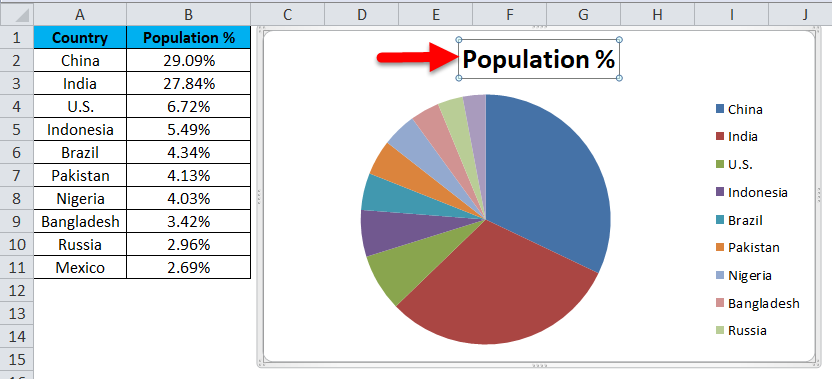Click the India legend entry
The width and height of the screenshot is (832, 379).
736,136
